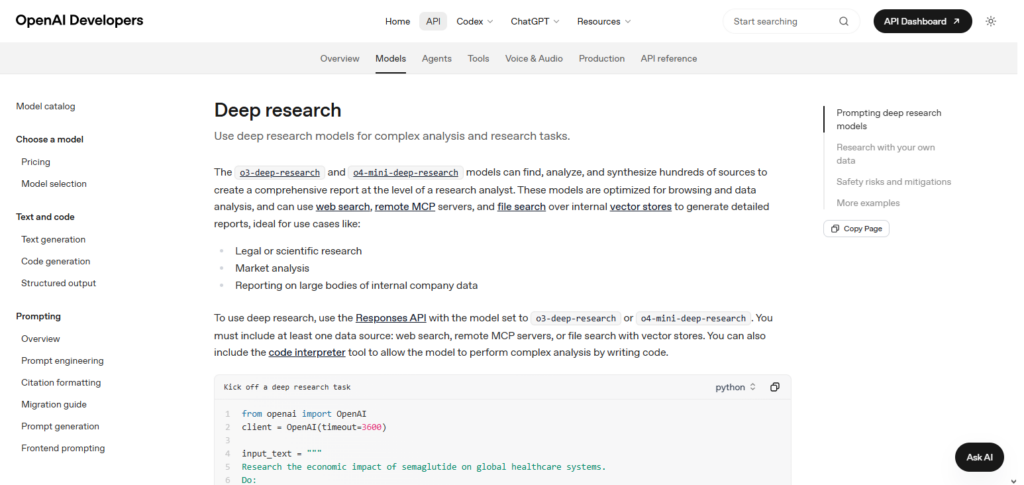Screen dimensions: 1024x485
Task: Expand the ChatGPT dropdown menu
Action: (535, 22)
